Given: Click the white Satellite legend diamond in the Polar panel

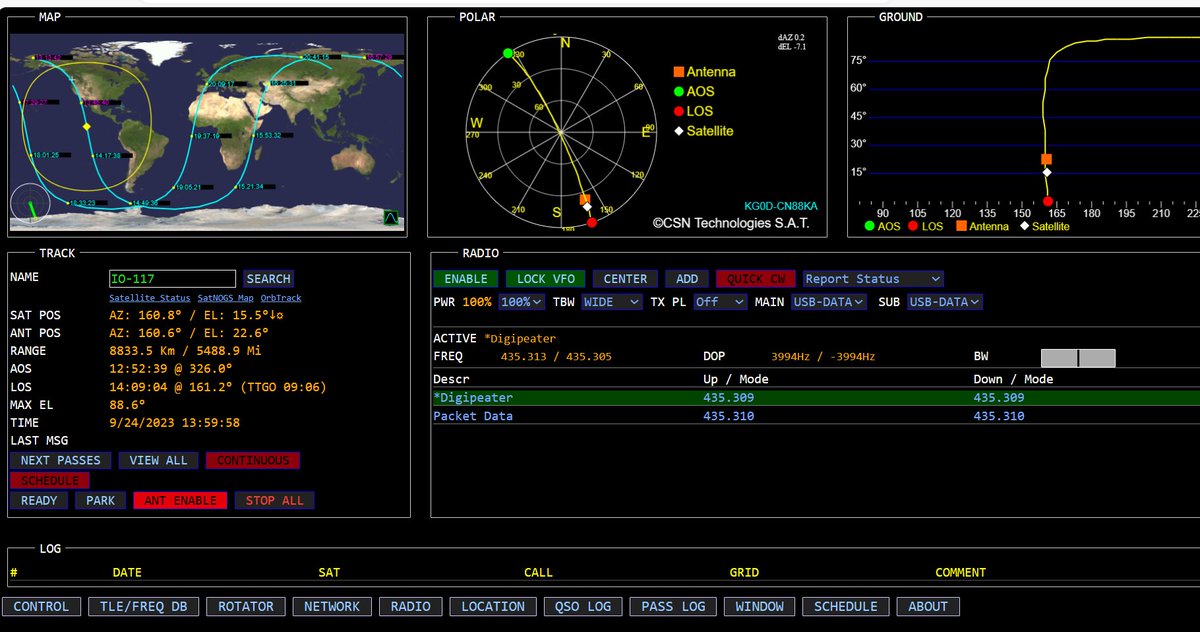Looking at the screenshot, I should (678, 131).
